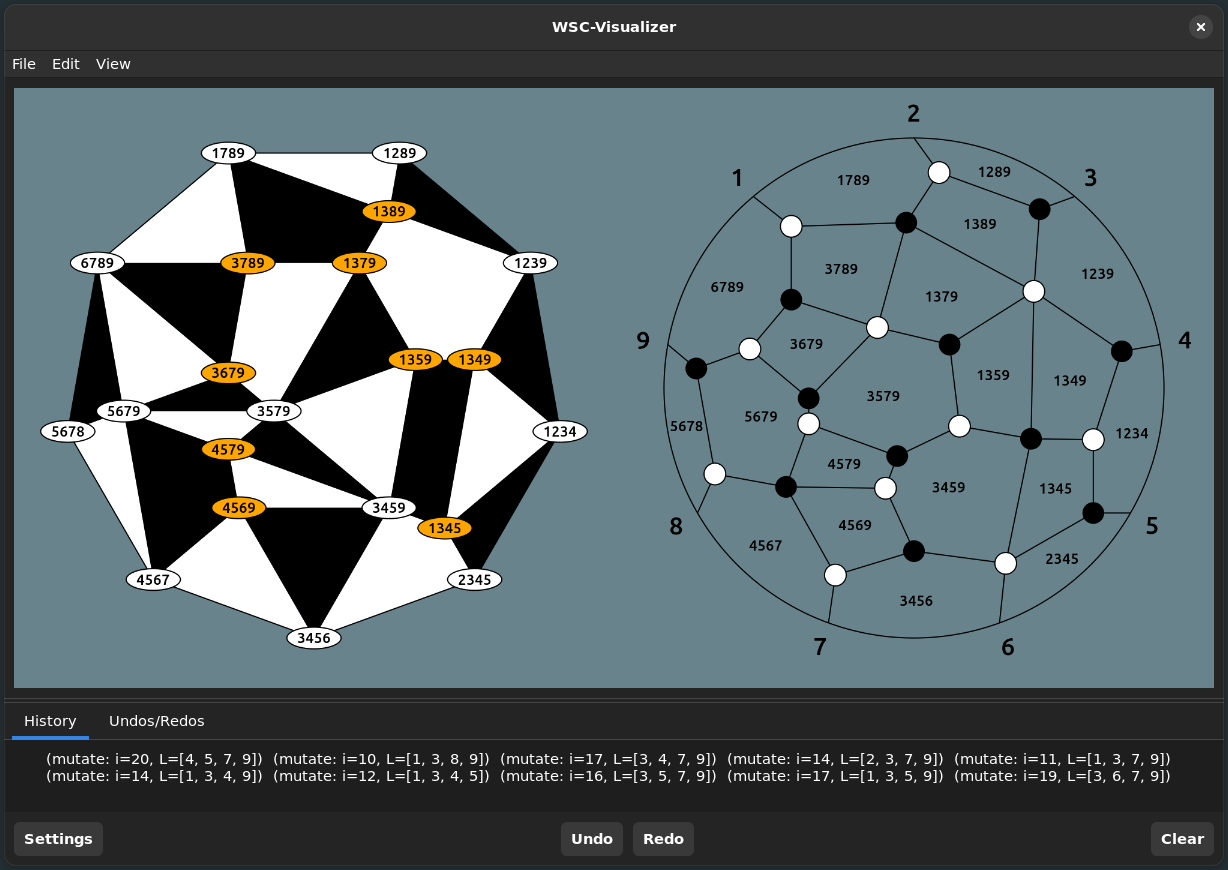
Task: Select orange node labeled 3679
Action: click(x=228, y=373)
